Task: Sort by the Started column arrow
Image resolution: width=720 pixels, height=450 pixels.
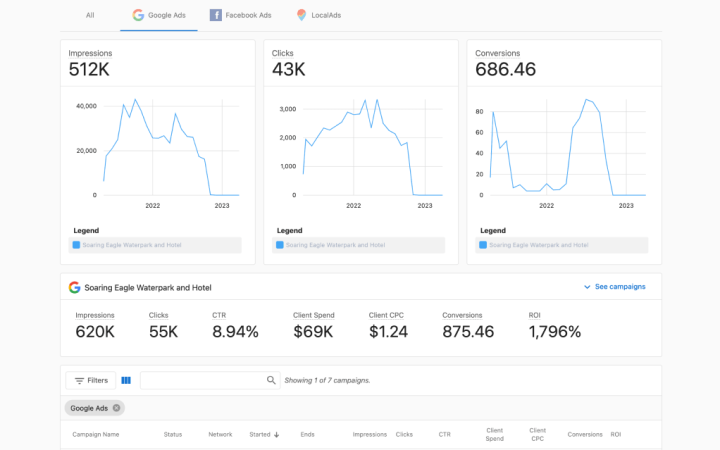Action: [276, 434]
